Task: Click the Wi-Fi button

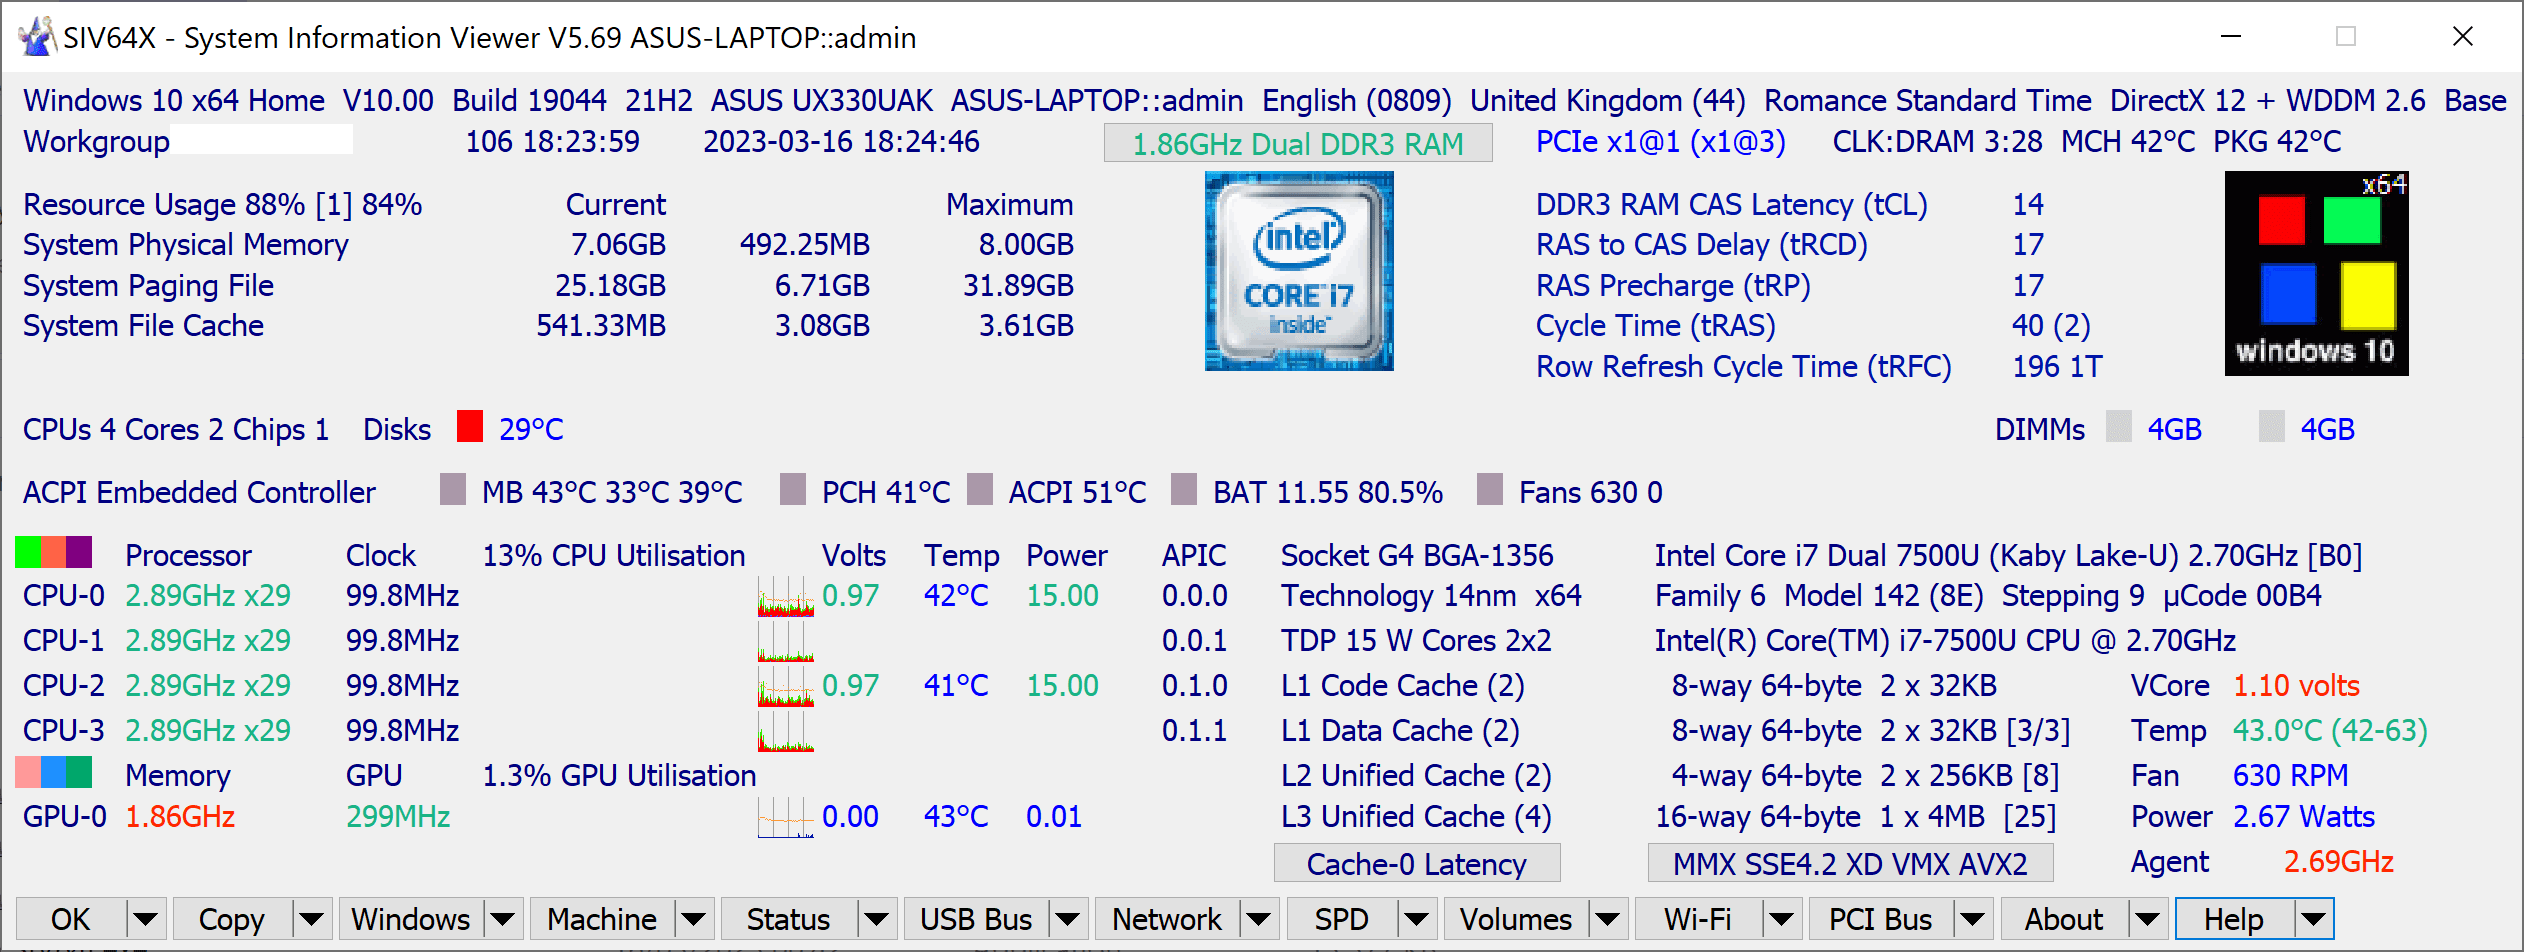Action: click(x=1698, y=919)
